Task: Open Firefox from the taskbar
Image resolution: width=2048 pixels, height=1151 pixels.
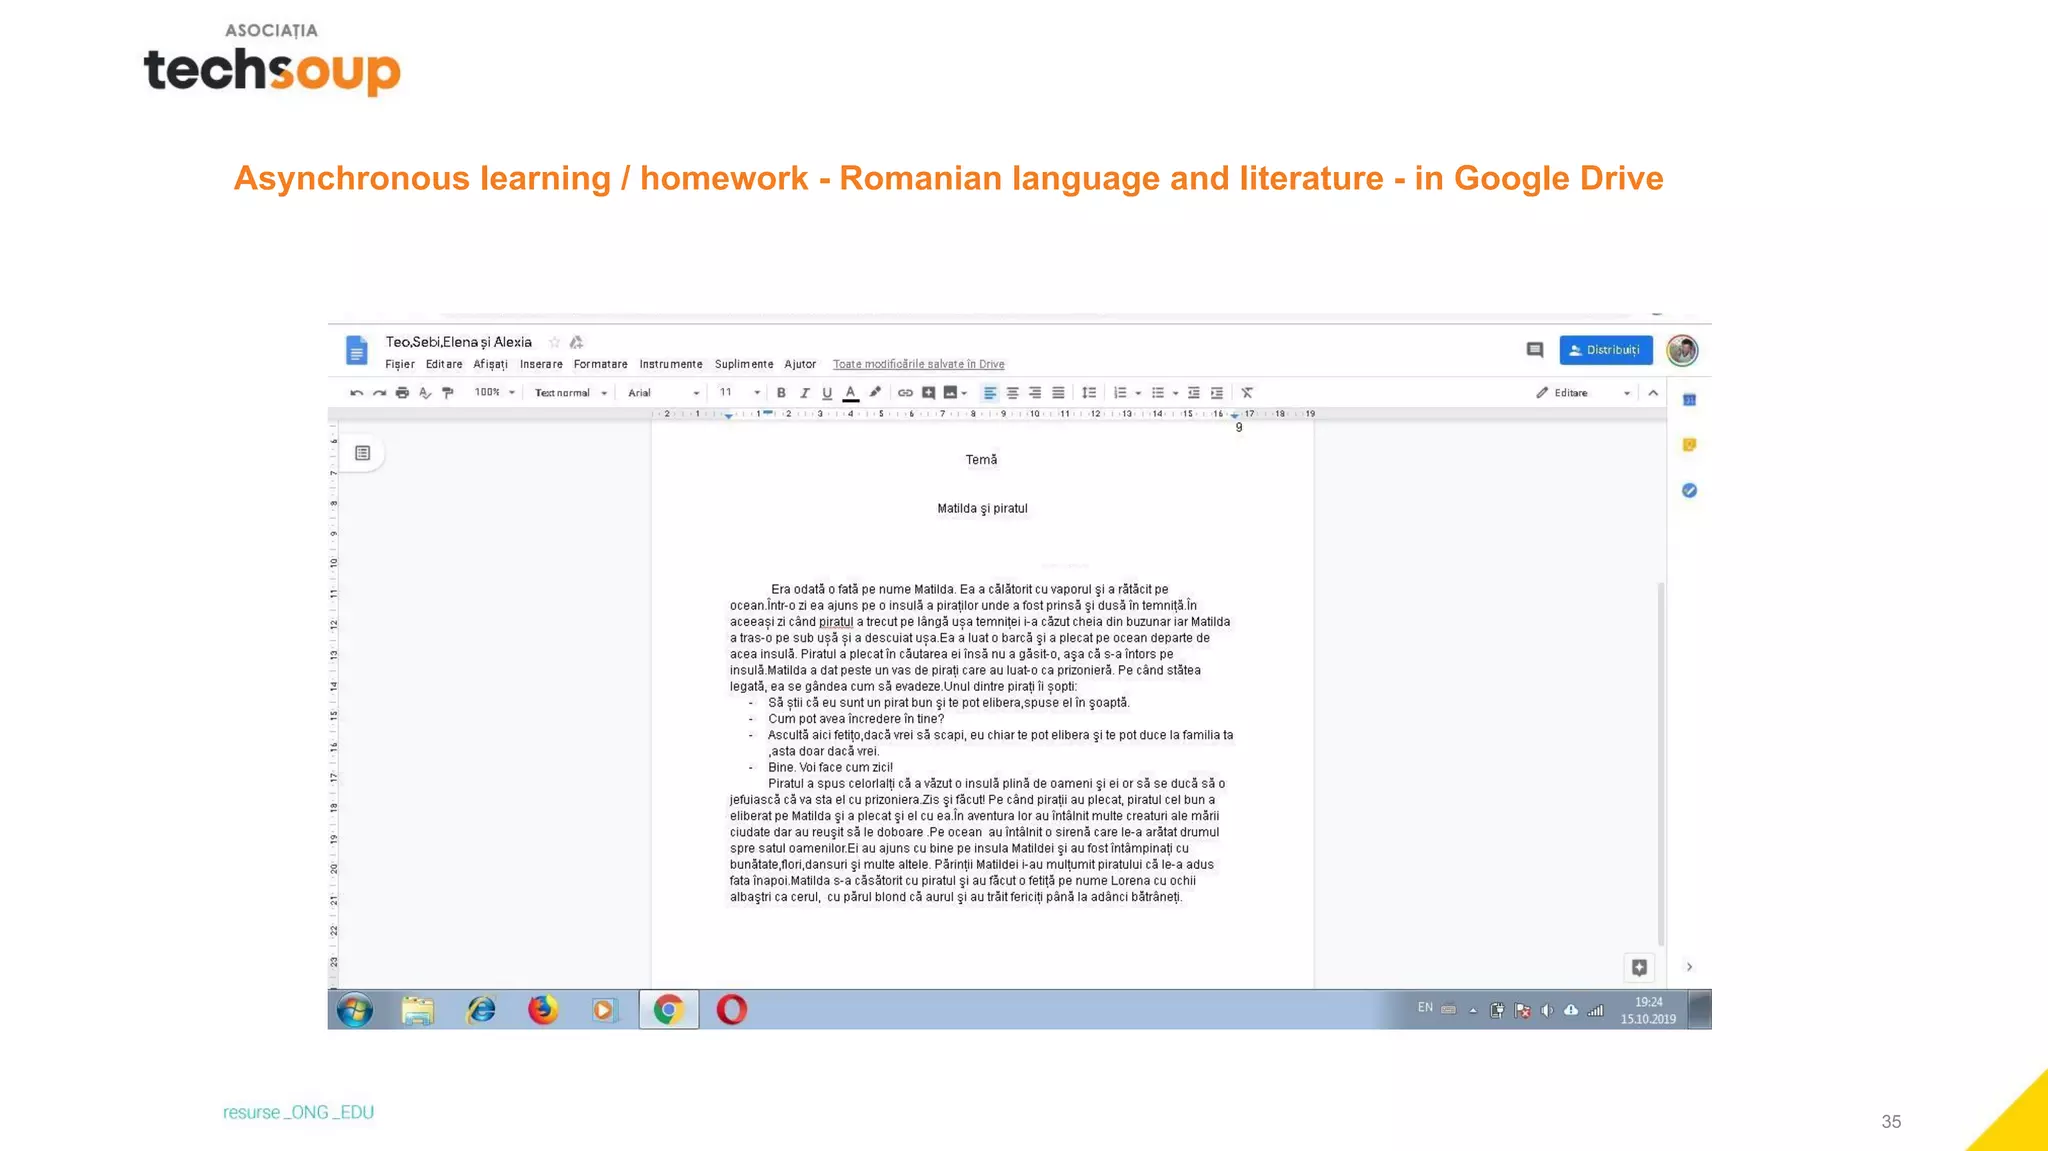Action: (x=543, y=1010)
